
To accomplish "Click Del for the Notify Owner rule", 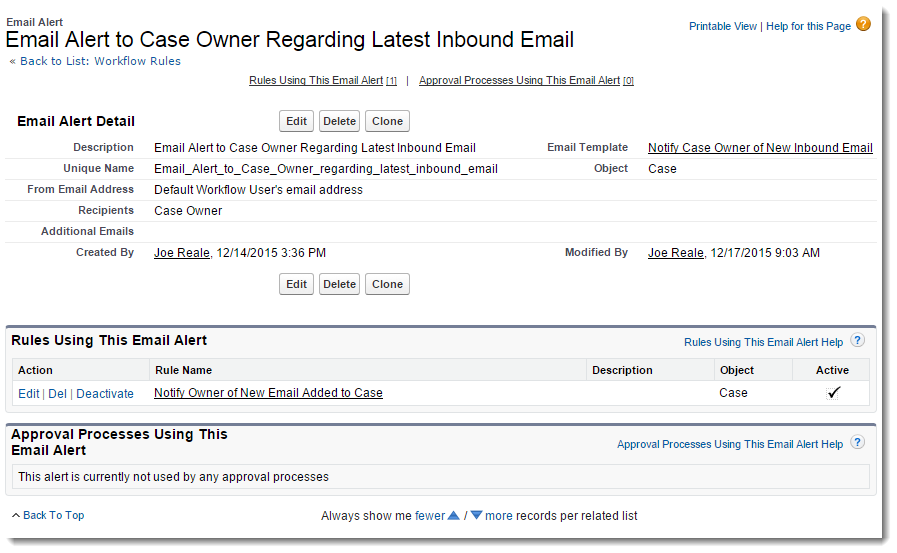I will 57,393.
